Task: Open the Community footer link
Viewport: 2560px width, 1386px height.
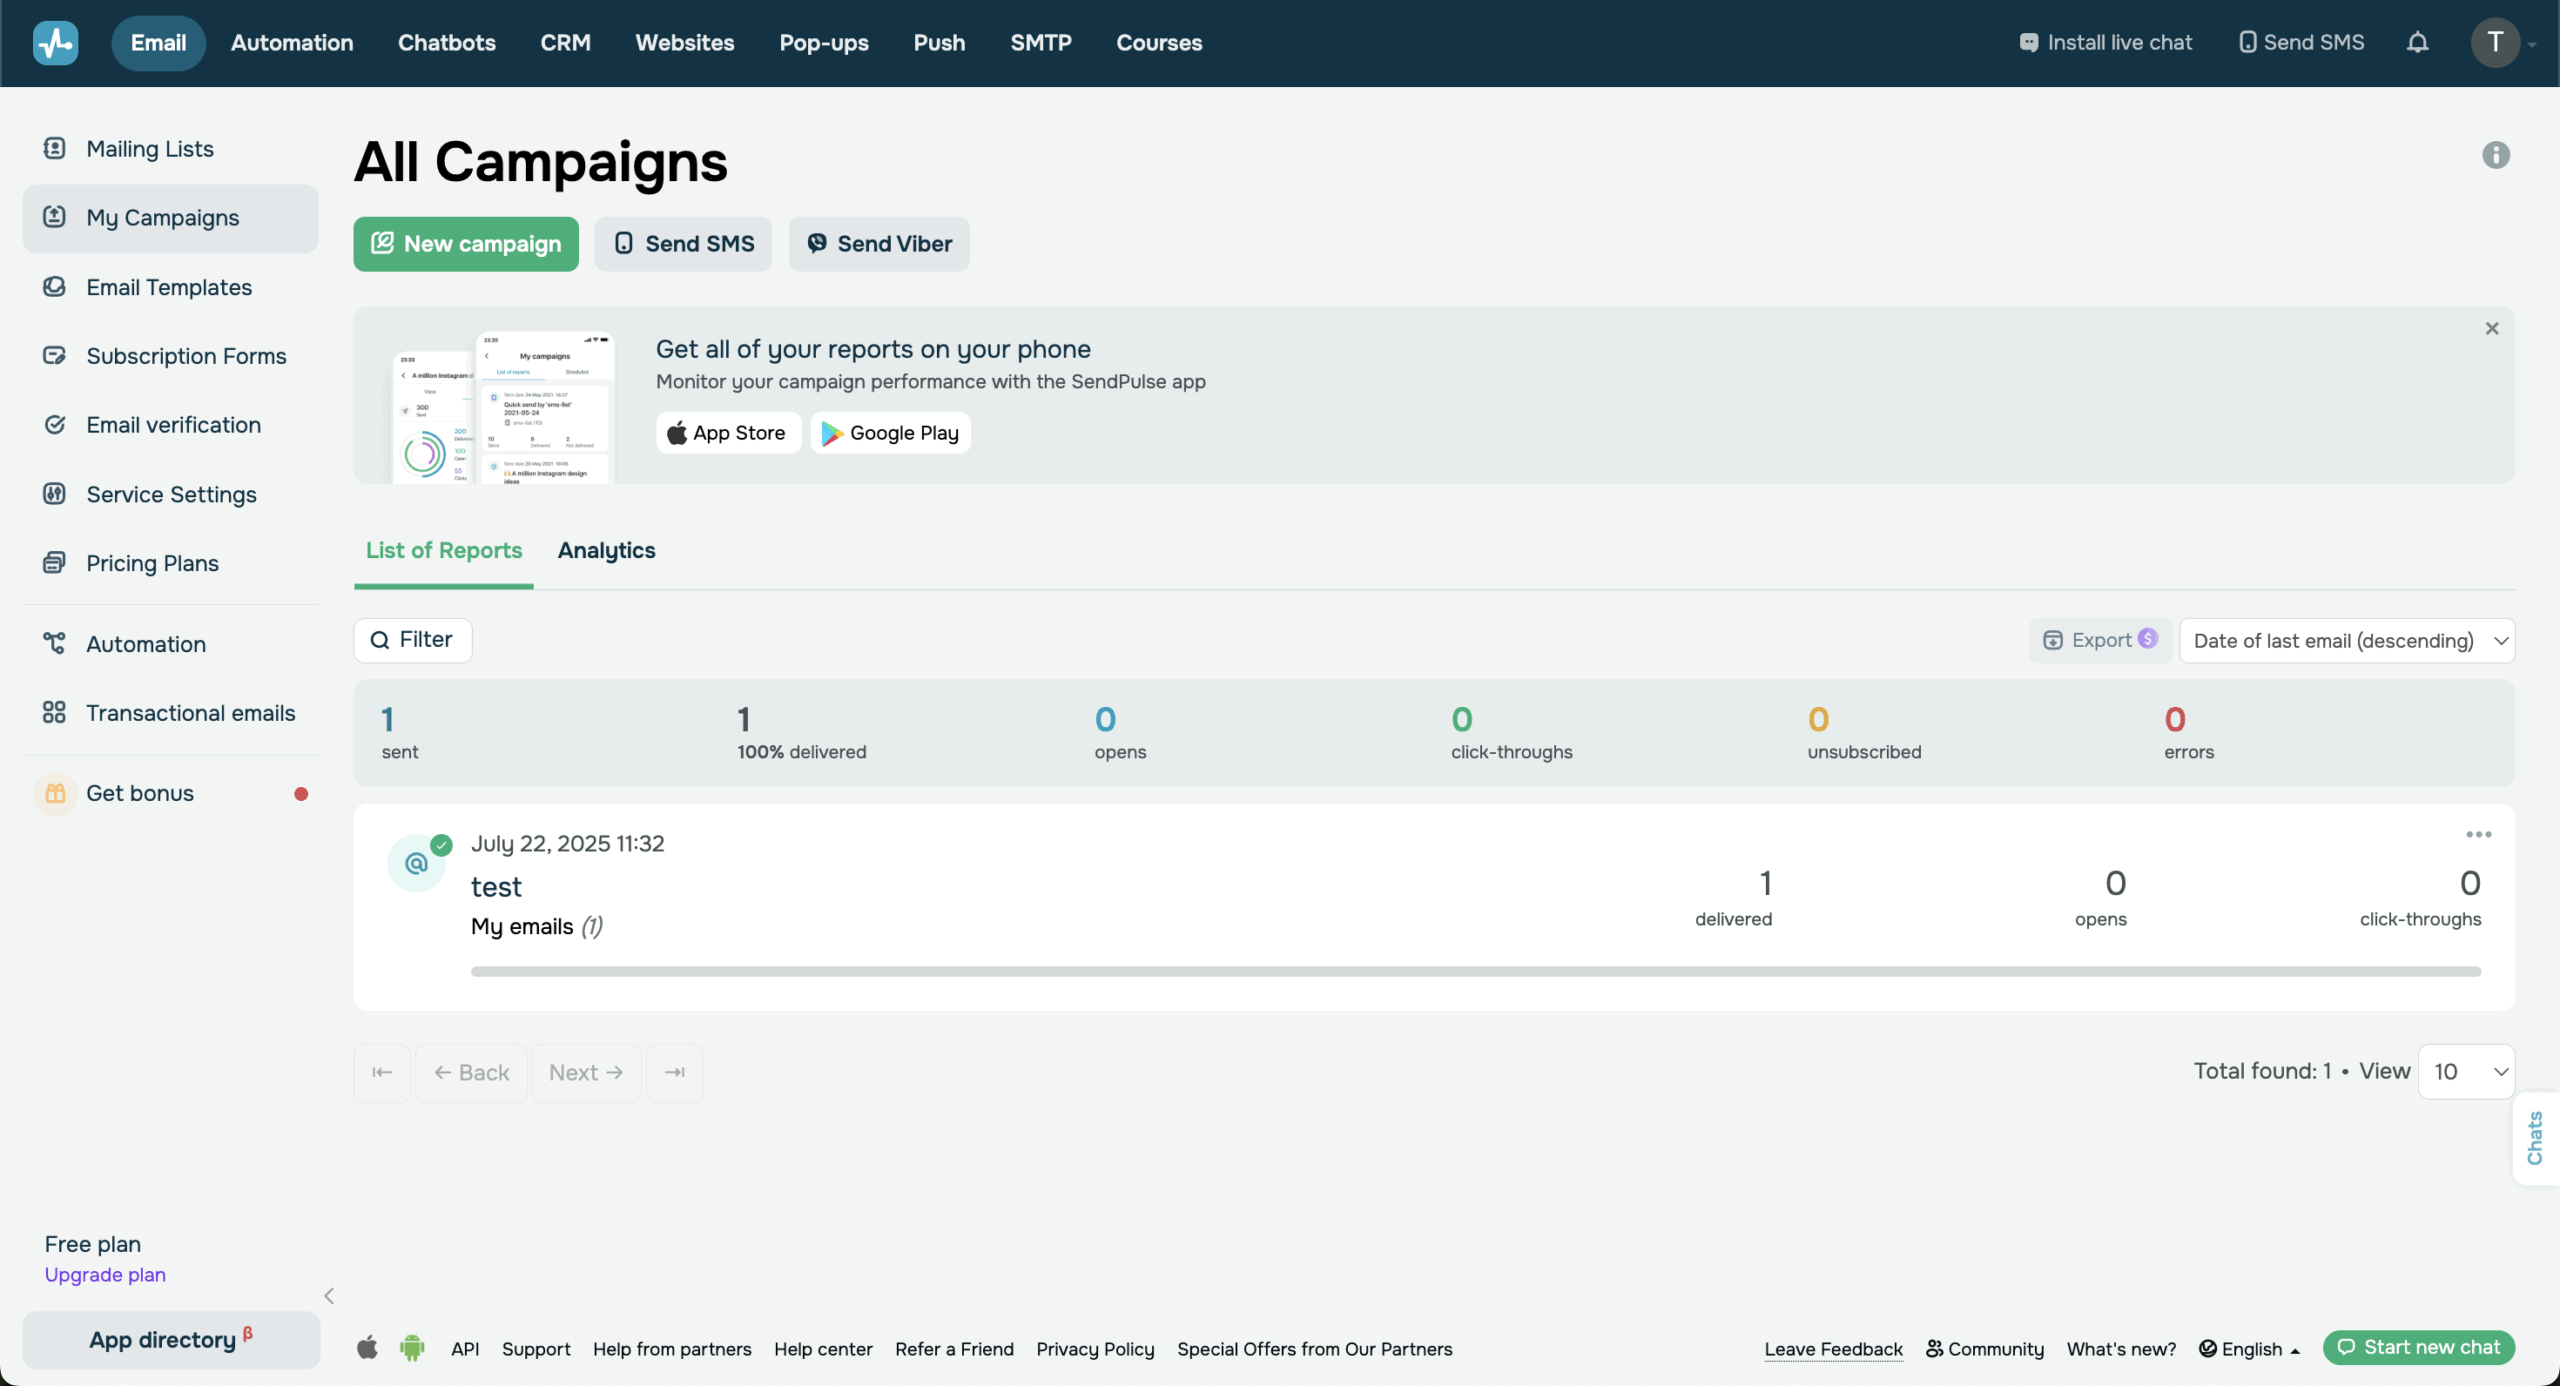Action: tap(1985, 1349)
